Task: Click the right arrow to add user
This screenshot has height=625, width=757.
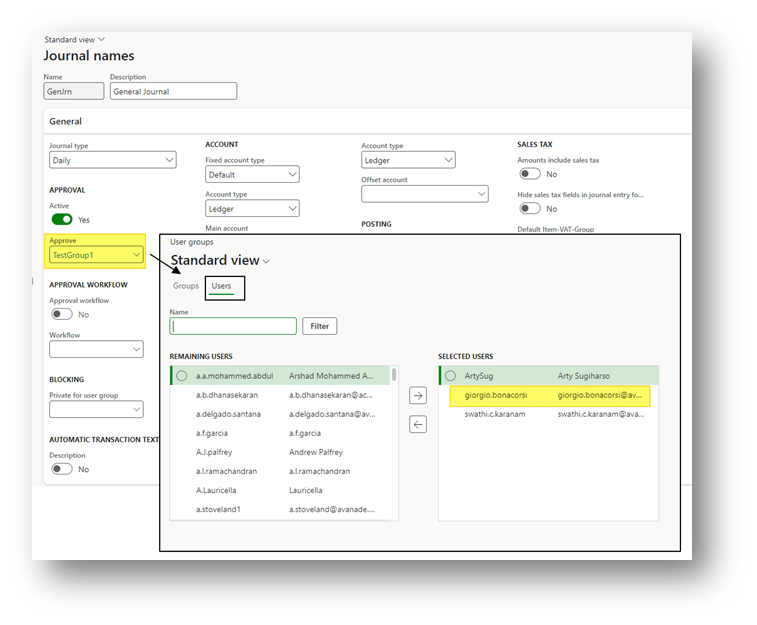Action: pyautogui.click(x=418, y=396)
